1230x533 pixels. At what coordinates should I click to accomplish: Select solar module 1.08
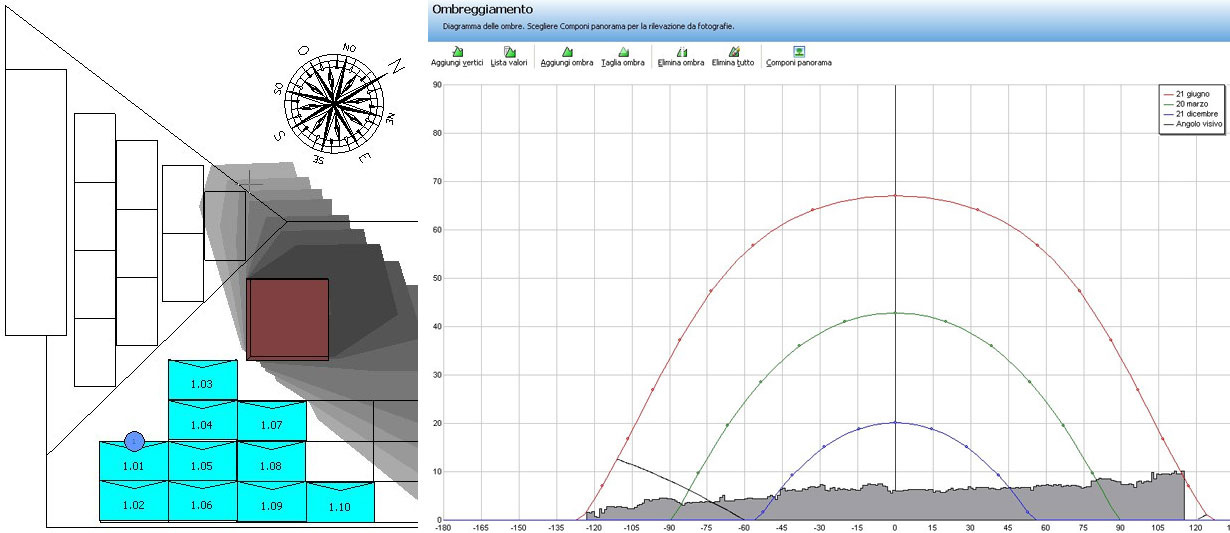[271, 461]
